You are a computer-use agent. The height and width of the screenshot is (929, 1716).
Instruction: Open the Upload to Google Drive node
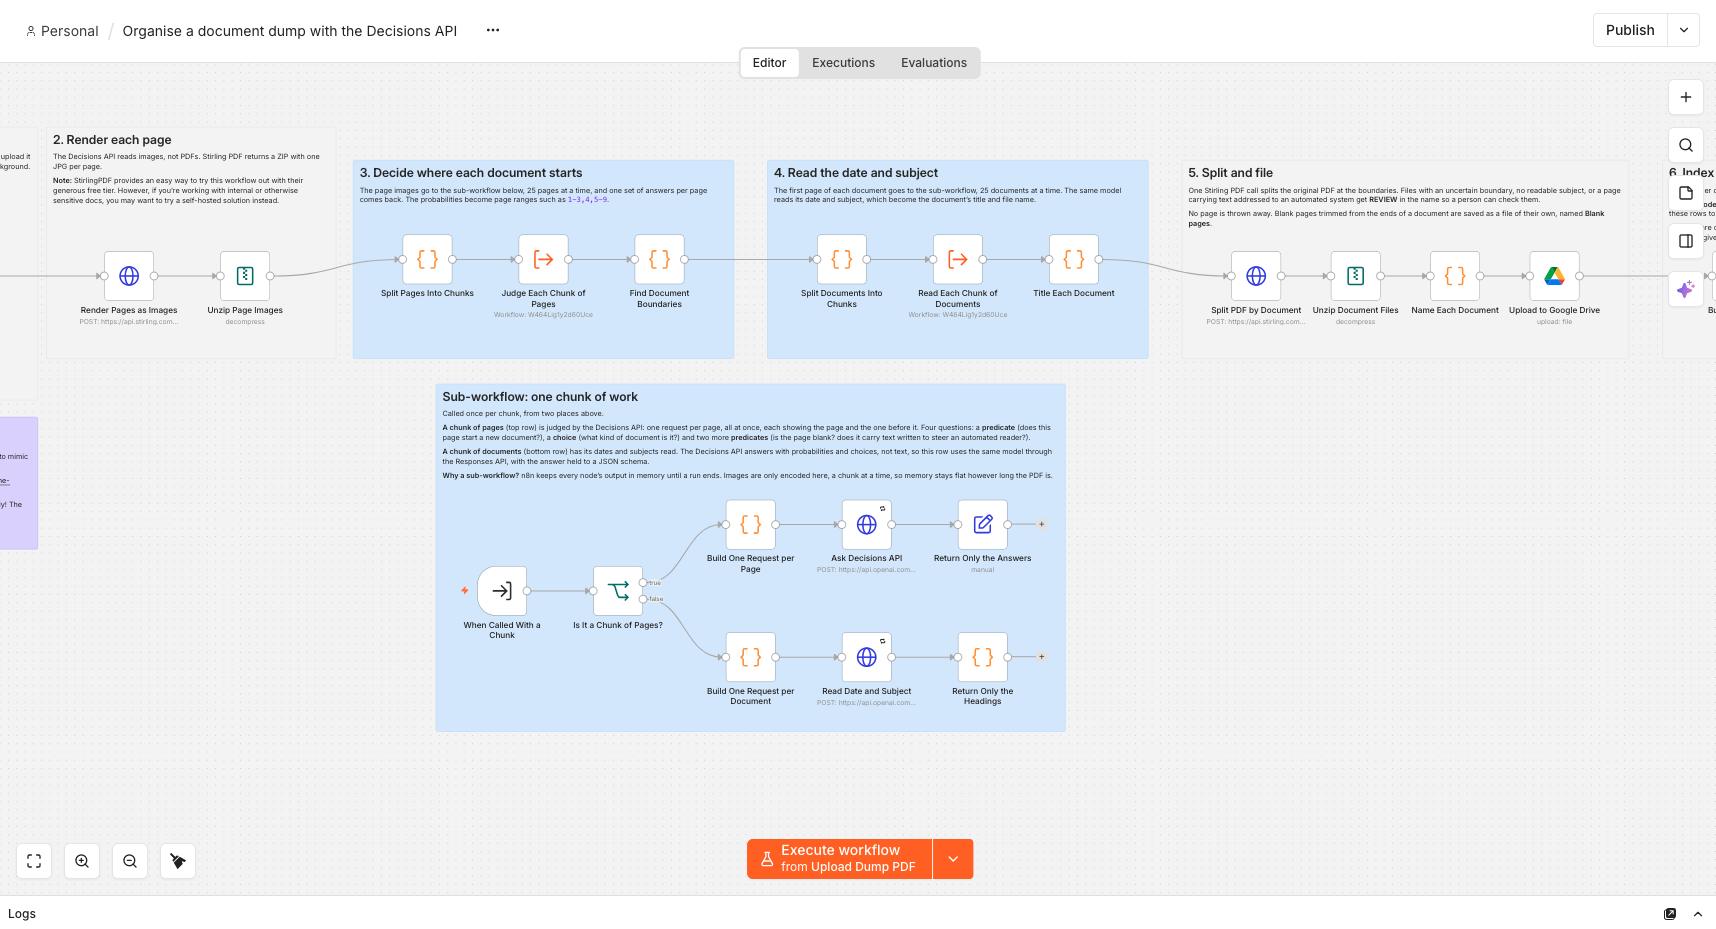[1554, 276]
